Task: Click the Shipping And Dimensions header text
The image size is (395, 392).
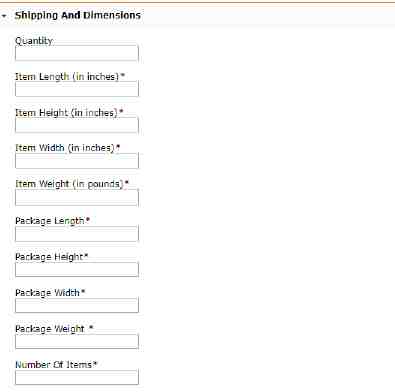Action: 78,15
